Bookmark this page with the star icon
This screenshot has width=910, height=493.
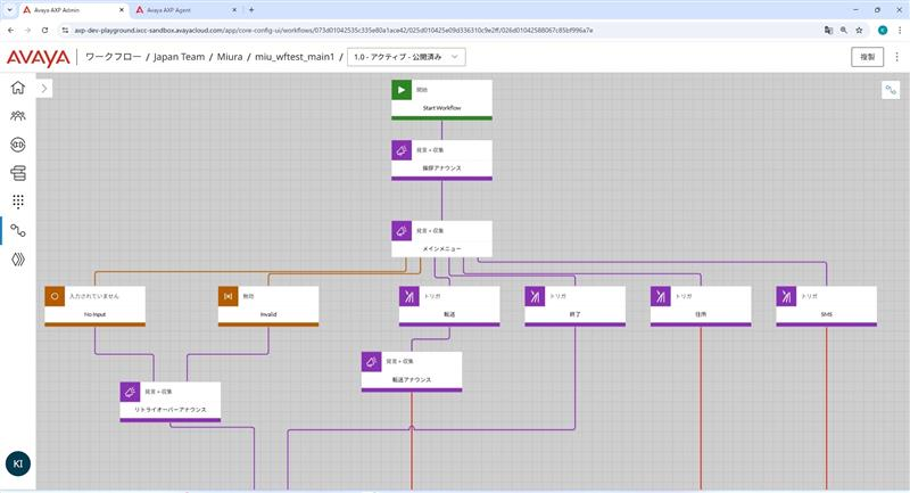pyautogui.click(x=859, y=30)
